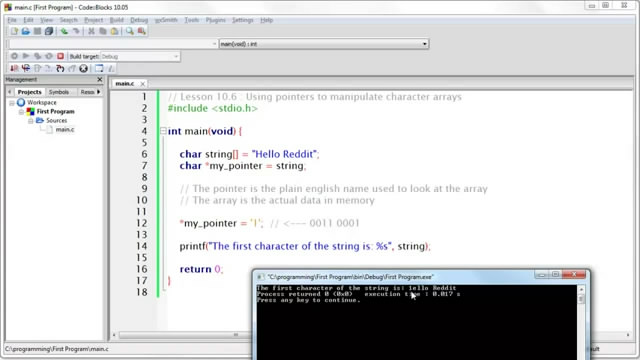The image size is (640, 360).
Task: Click the Step into debug icon
Action: tap(49, 68)
